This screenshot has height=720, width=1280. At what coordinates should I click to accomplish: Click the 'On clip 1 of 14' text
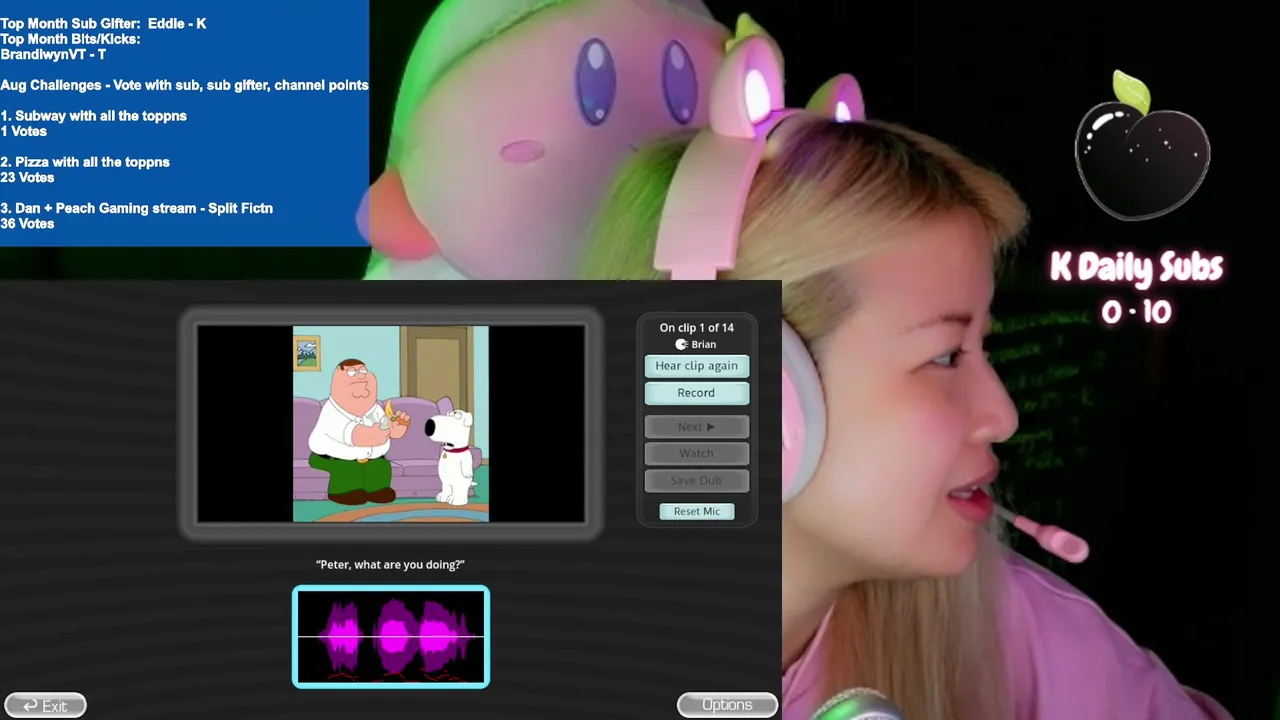coord(697,328)
